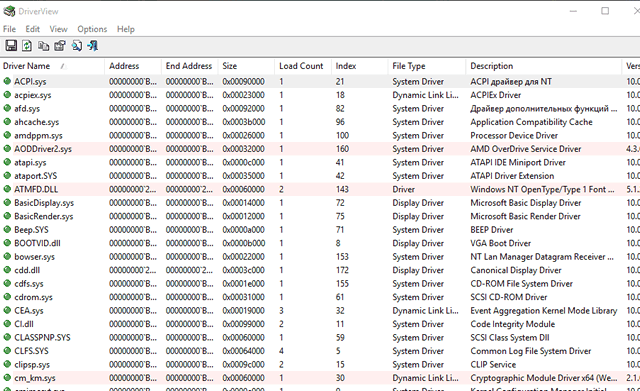Open the Options menu
Screen dimensions: 640x391
point(92,29)
